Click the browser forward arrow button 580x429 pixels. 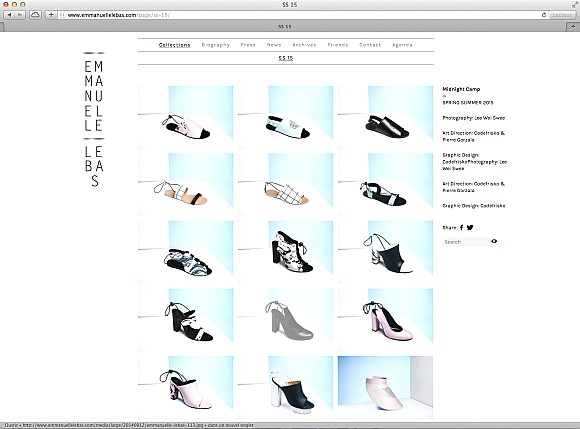(x=20, y=15)
